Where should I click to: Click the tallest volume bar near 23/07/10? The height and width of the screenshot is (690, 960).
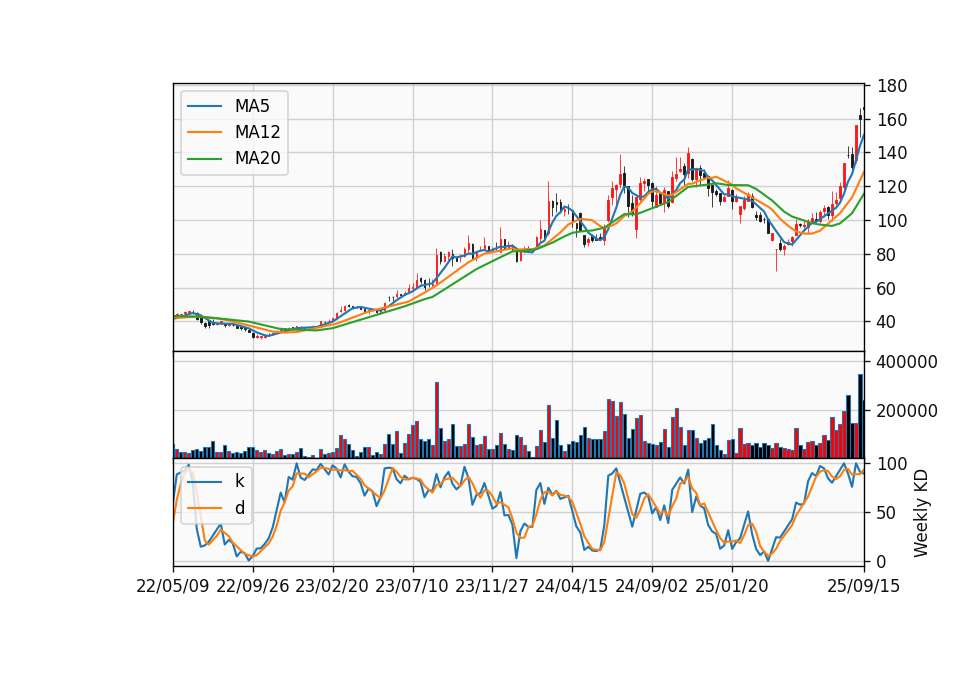[x=437, y=420]
